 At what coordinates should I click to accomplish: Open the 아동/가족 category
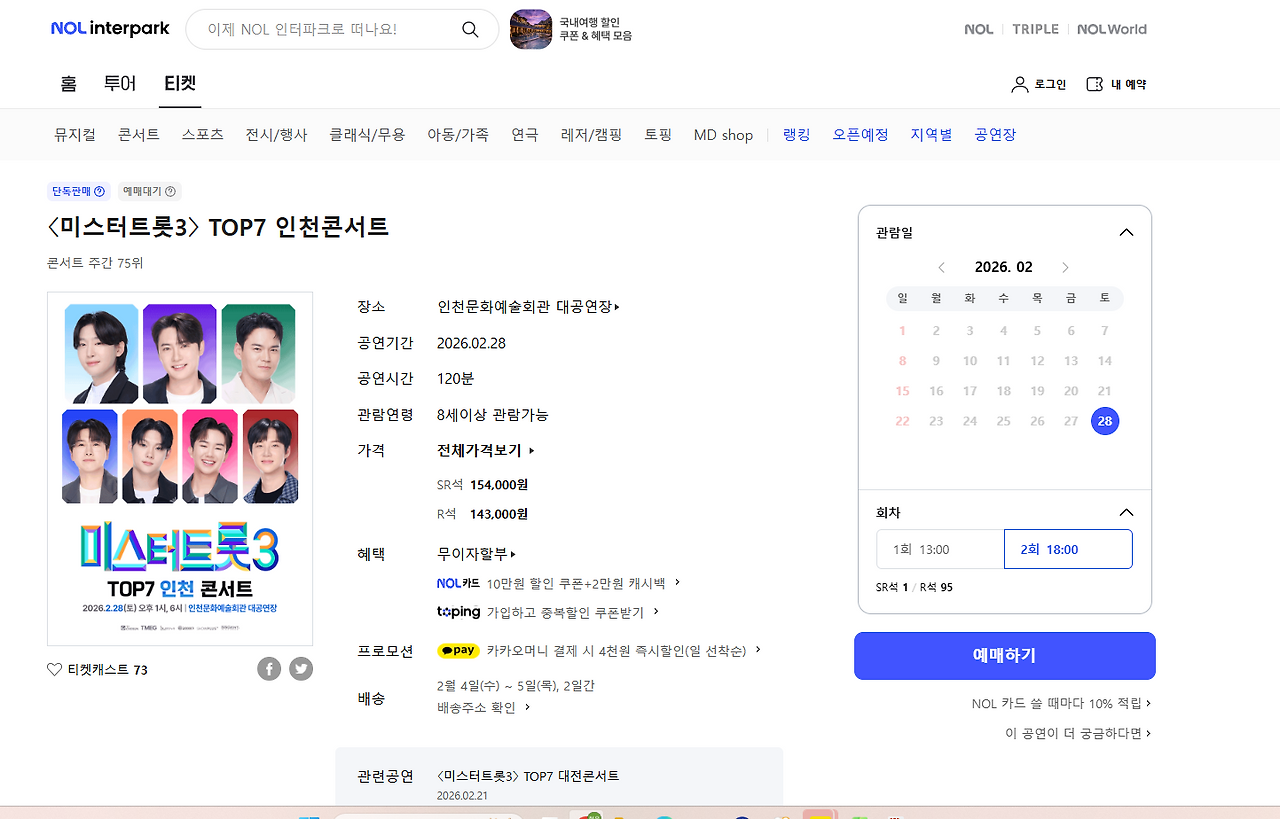458,134
